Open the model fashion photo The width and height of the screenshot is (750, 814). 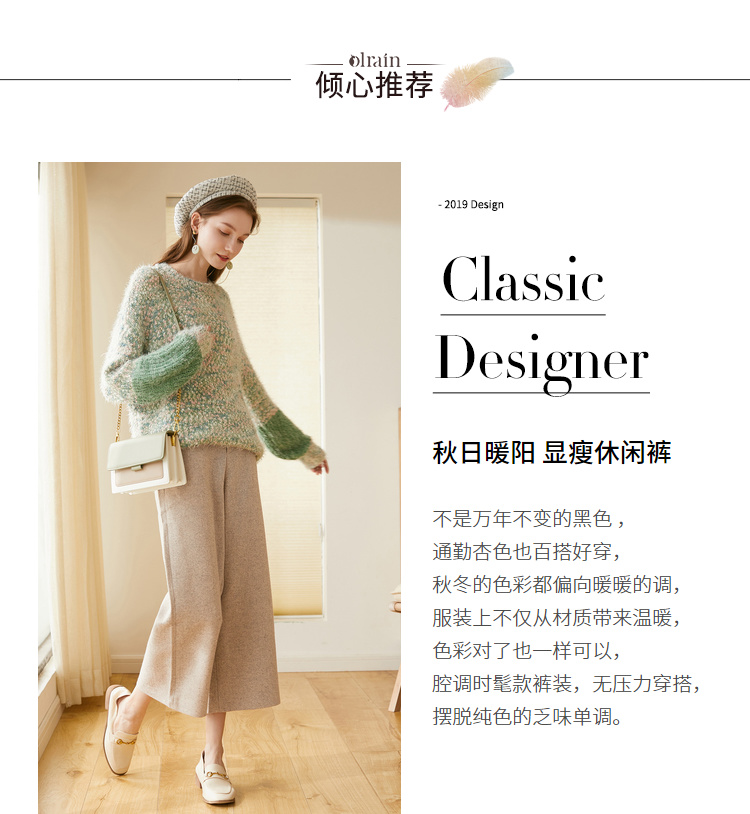tap(219, 488)
